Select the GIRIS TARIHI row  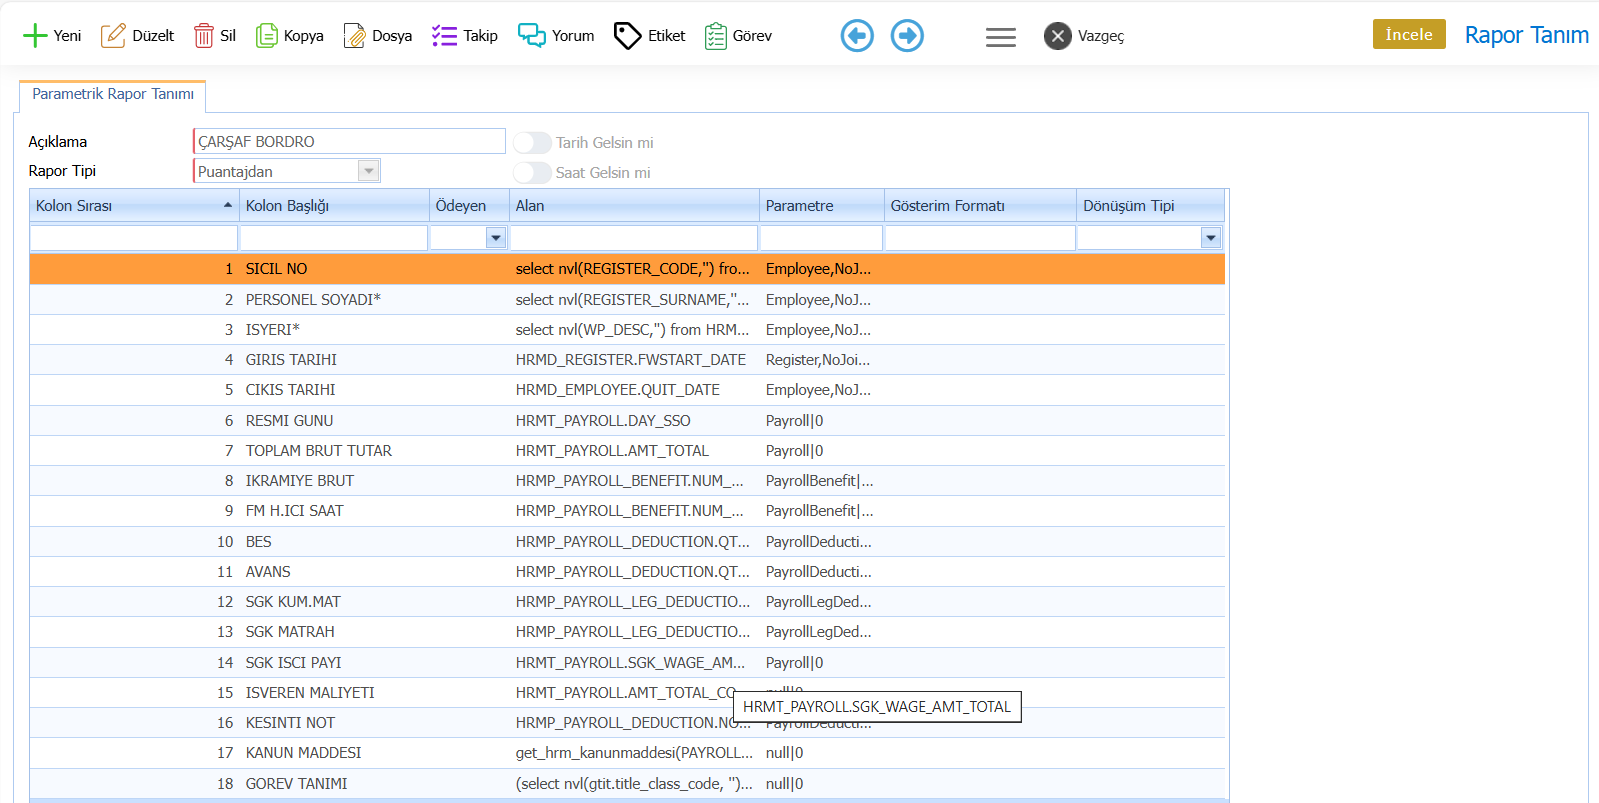point(627,360)
